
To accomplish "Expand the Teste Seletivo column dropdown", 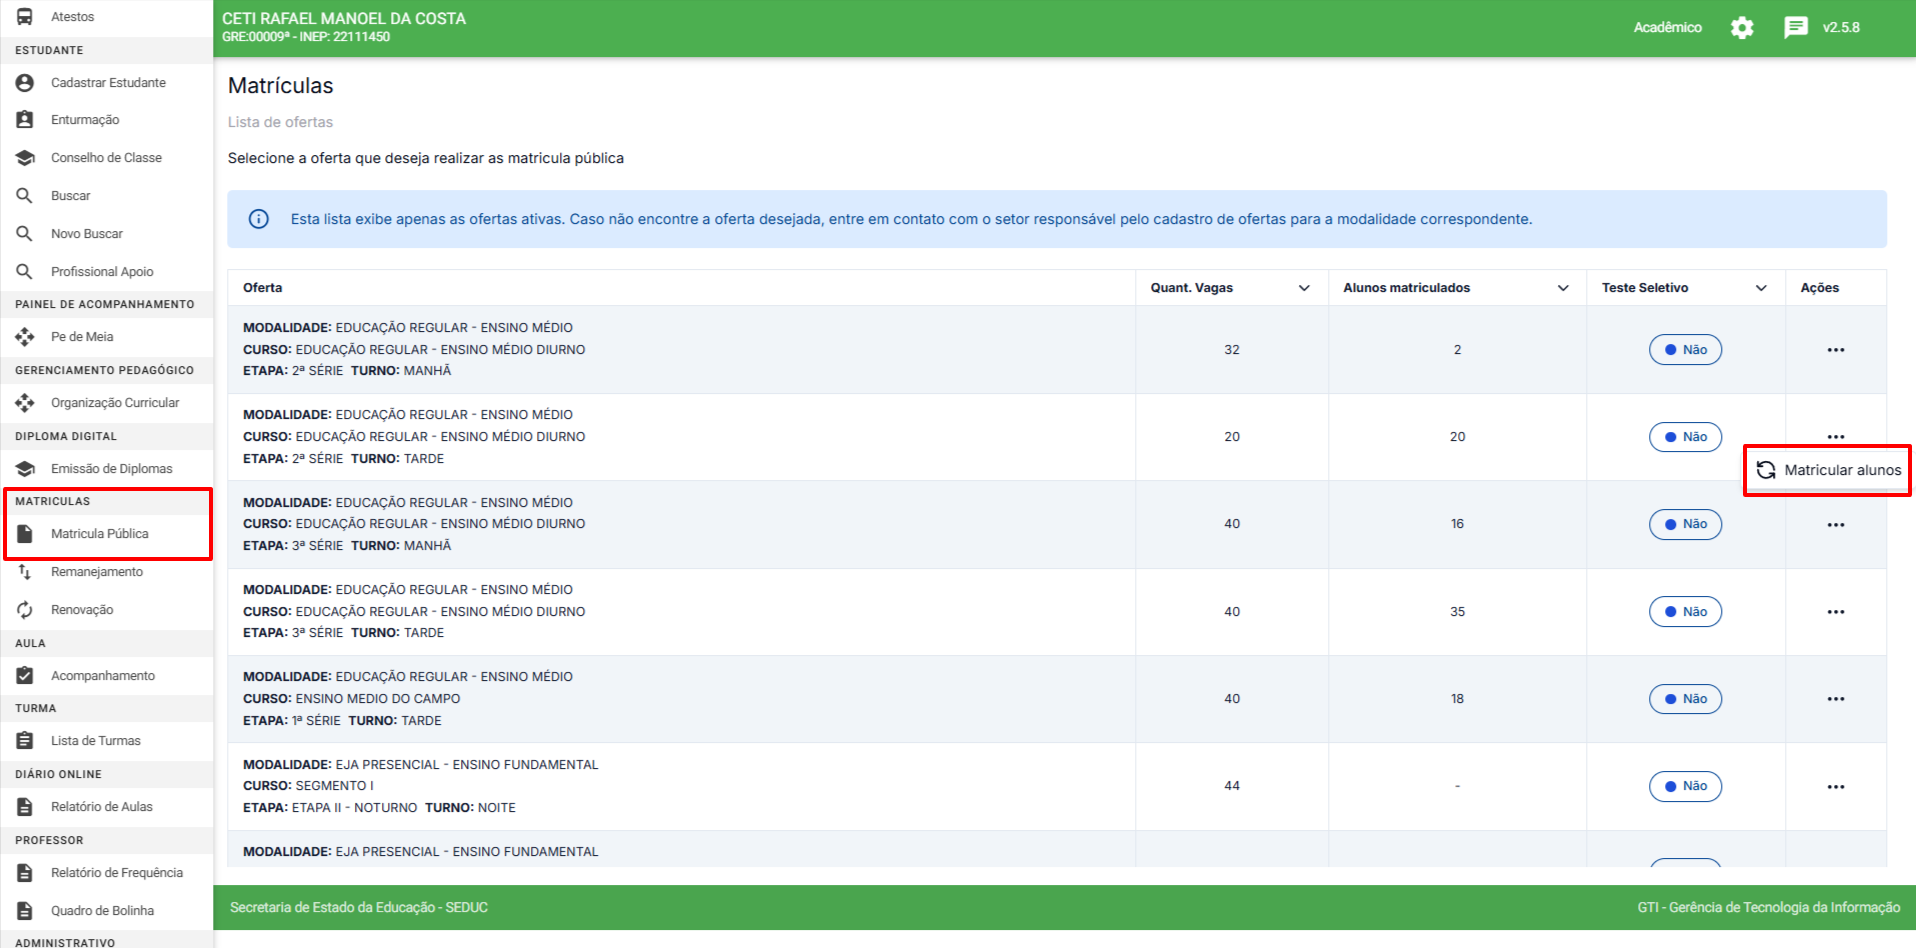I will point(1760,288).
